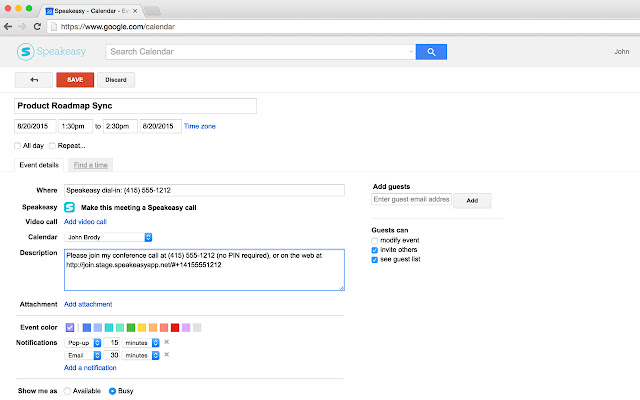This screenshot has width=640, height=400.
Task: Click the Where location field
Action: click(204, 190)
